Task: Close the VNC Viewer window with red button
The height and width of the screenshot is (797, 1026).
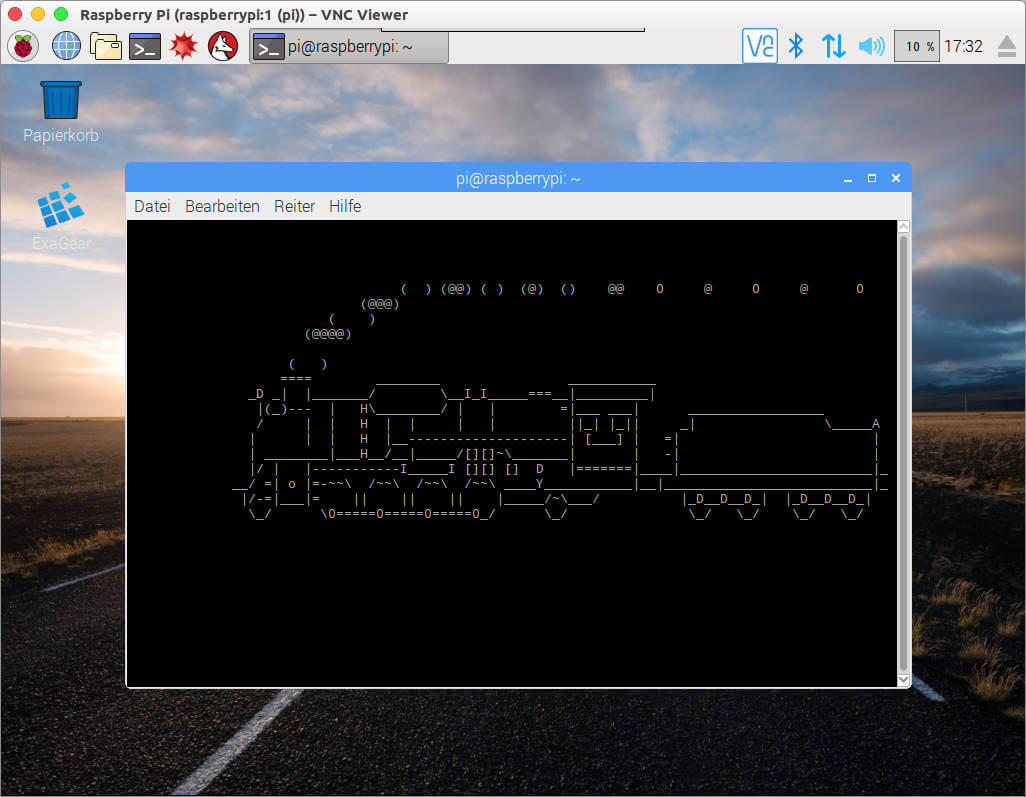Action: pyautogui.click(x=14, y=14)
